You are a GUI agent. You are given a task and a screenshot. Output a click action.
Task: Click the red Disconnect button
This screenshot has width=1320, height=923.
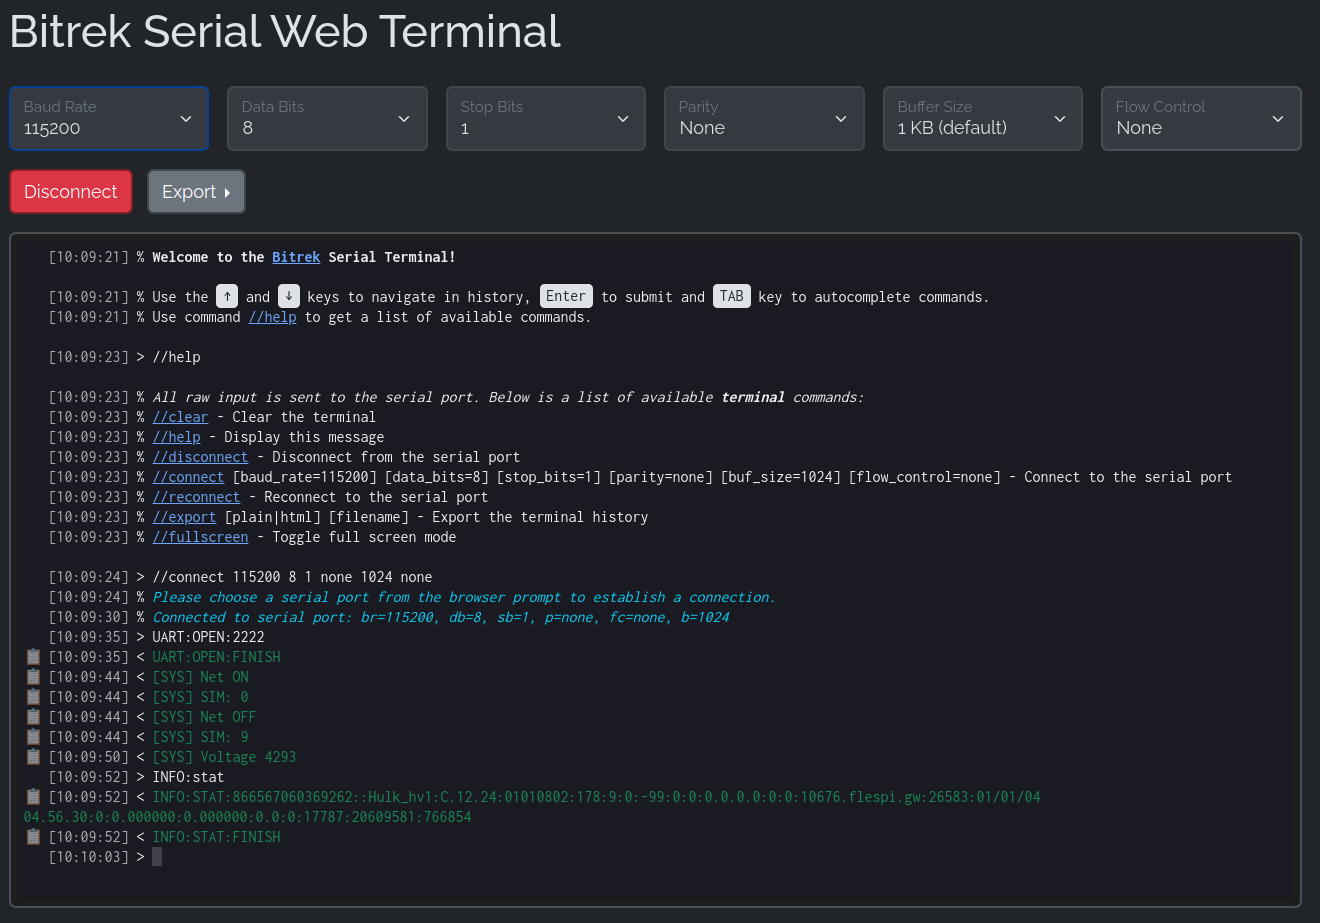pos(71,191)
